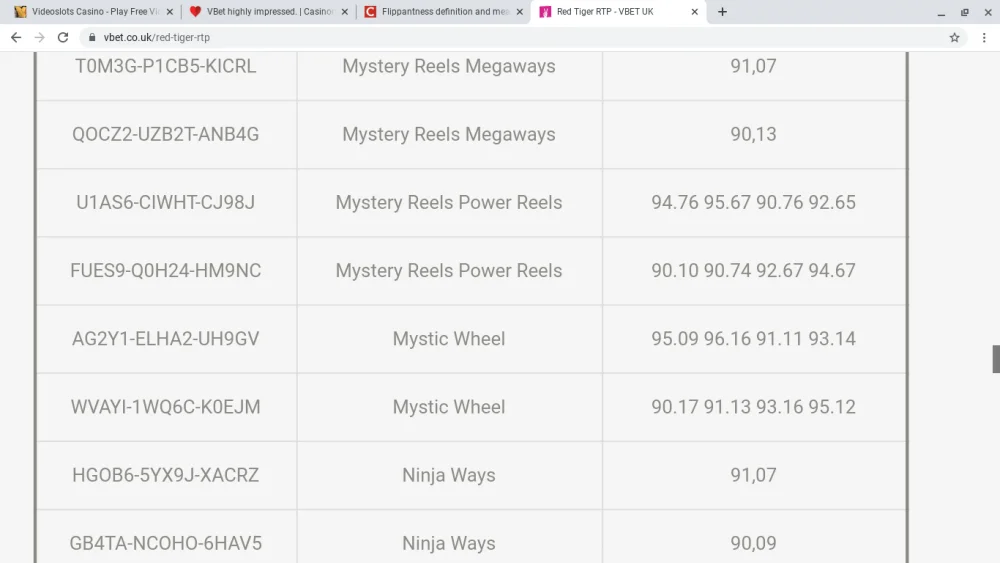This screenshot has height=563, width=1000.
Task: Click the browser back arrow
Action: coord(16,38)
